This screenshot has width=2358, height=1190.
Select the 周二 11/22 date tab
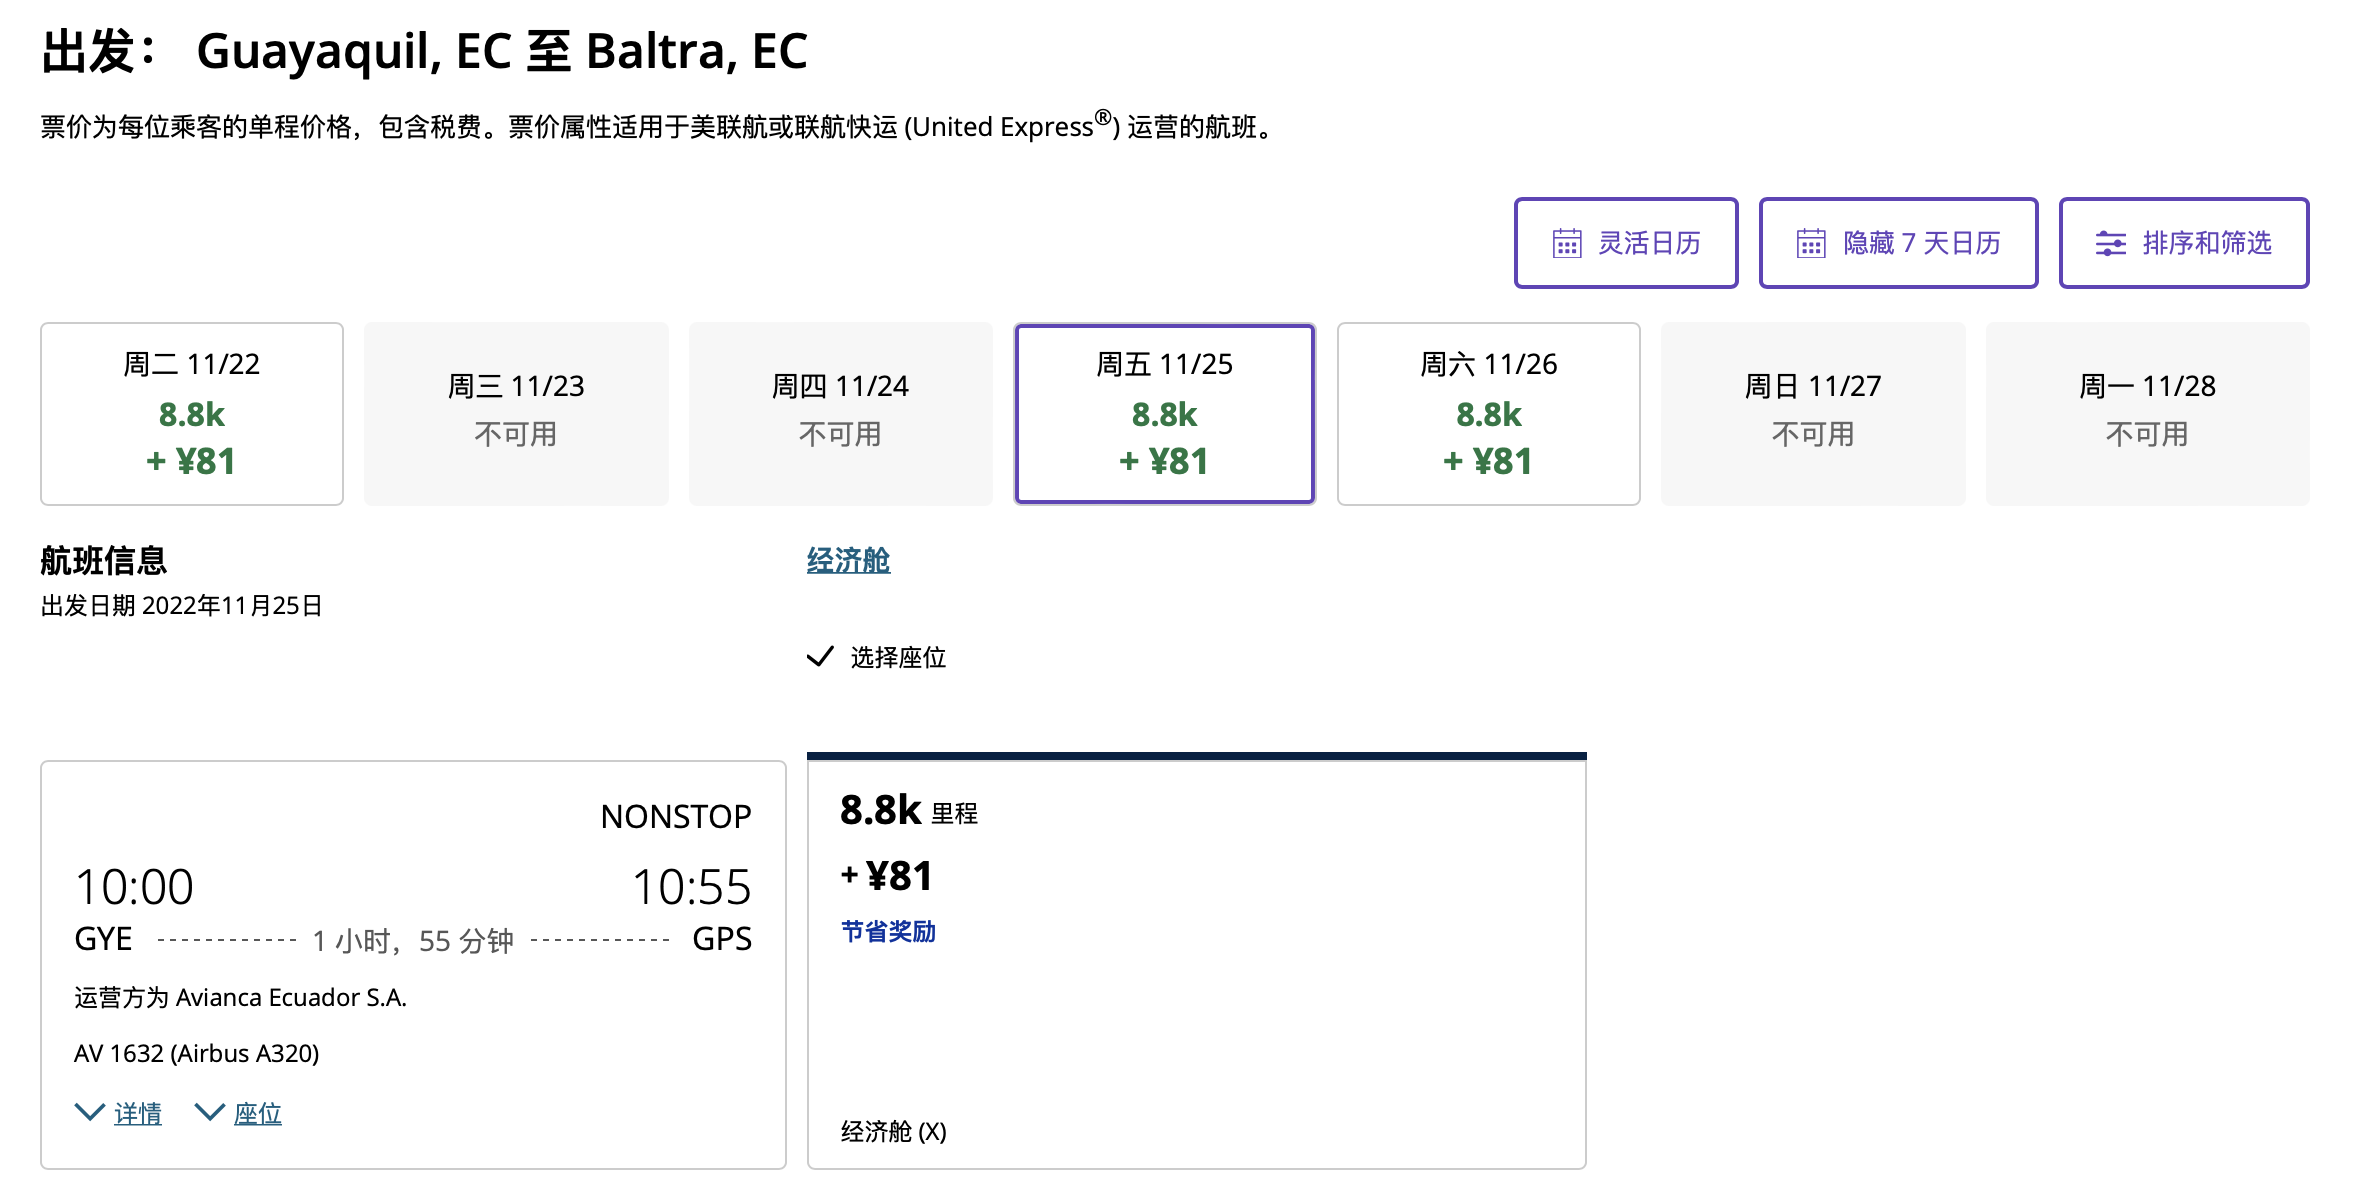[x=192, y=413]
